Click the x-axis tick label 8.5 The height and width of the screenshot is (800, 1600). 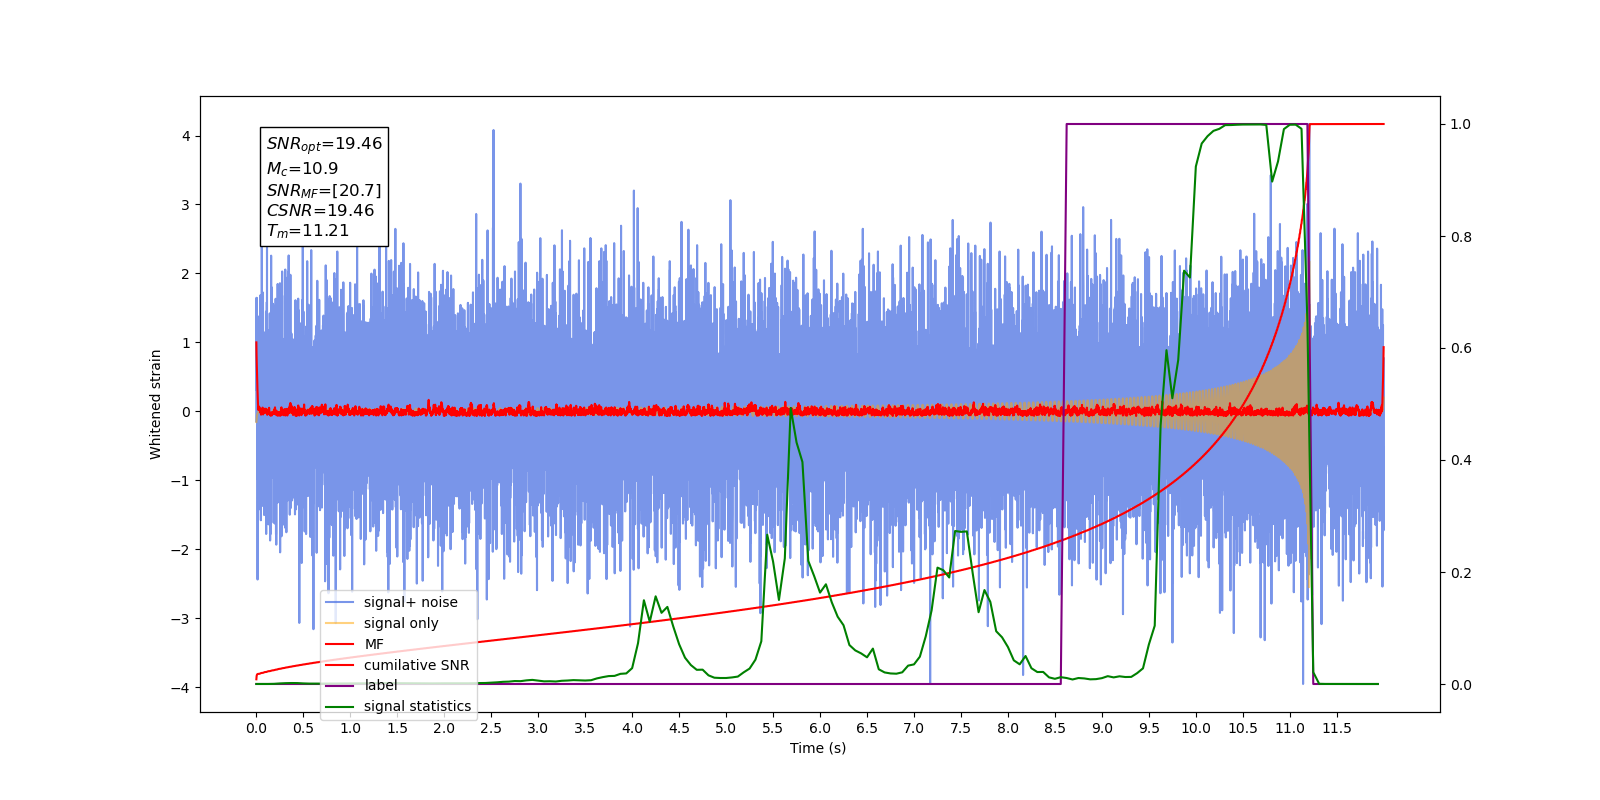tap(1055, 728)
